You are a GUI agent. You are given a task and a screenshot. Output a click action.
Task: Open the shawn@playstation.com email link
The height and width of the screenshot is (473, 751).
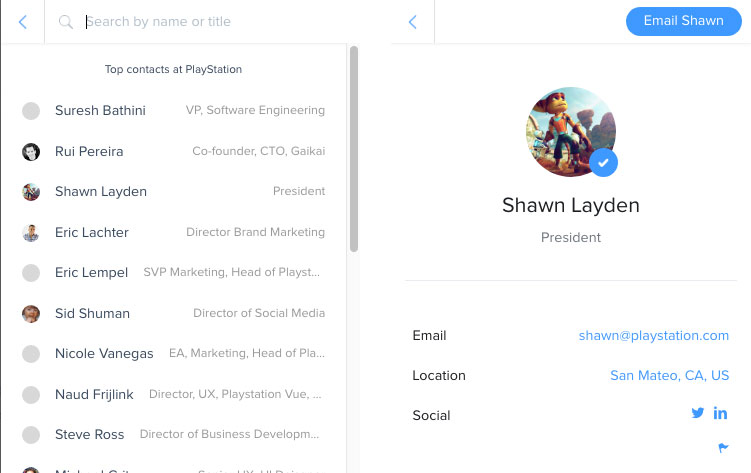pyautogui.click(x=653, y=336)
